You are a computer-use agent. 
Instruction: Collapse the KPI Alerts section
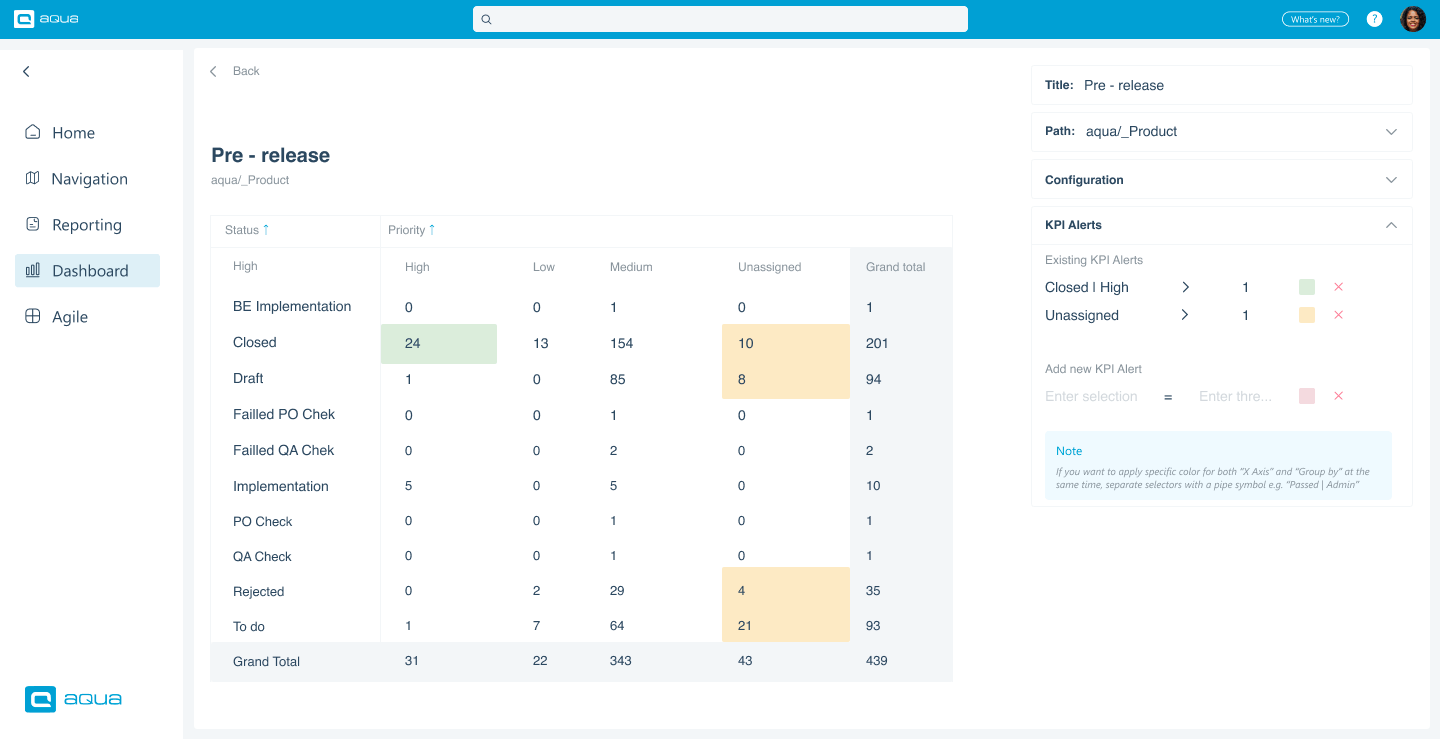tap(1391, 225)
